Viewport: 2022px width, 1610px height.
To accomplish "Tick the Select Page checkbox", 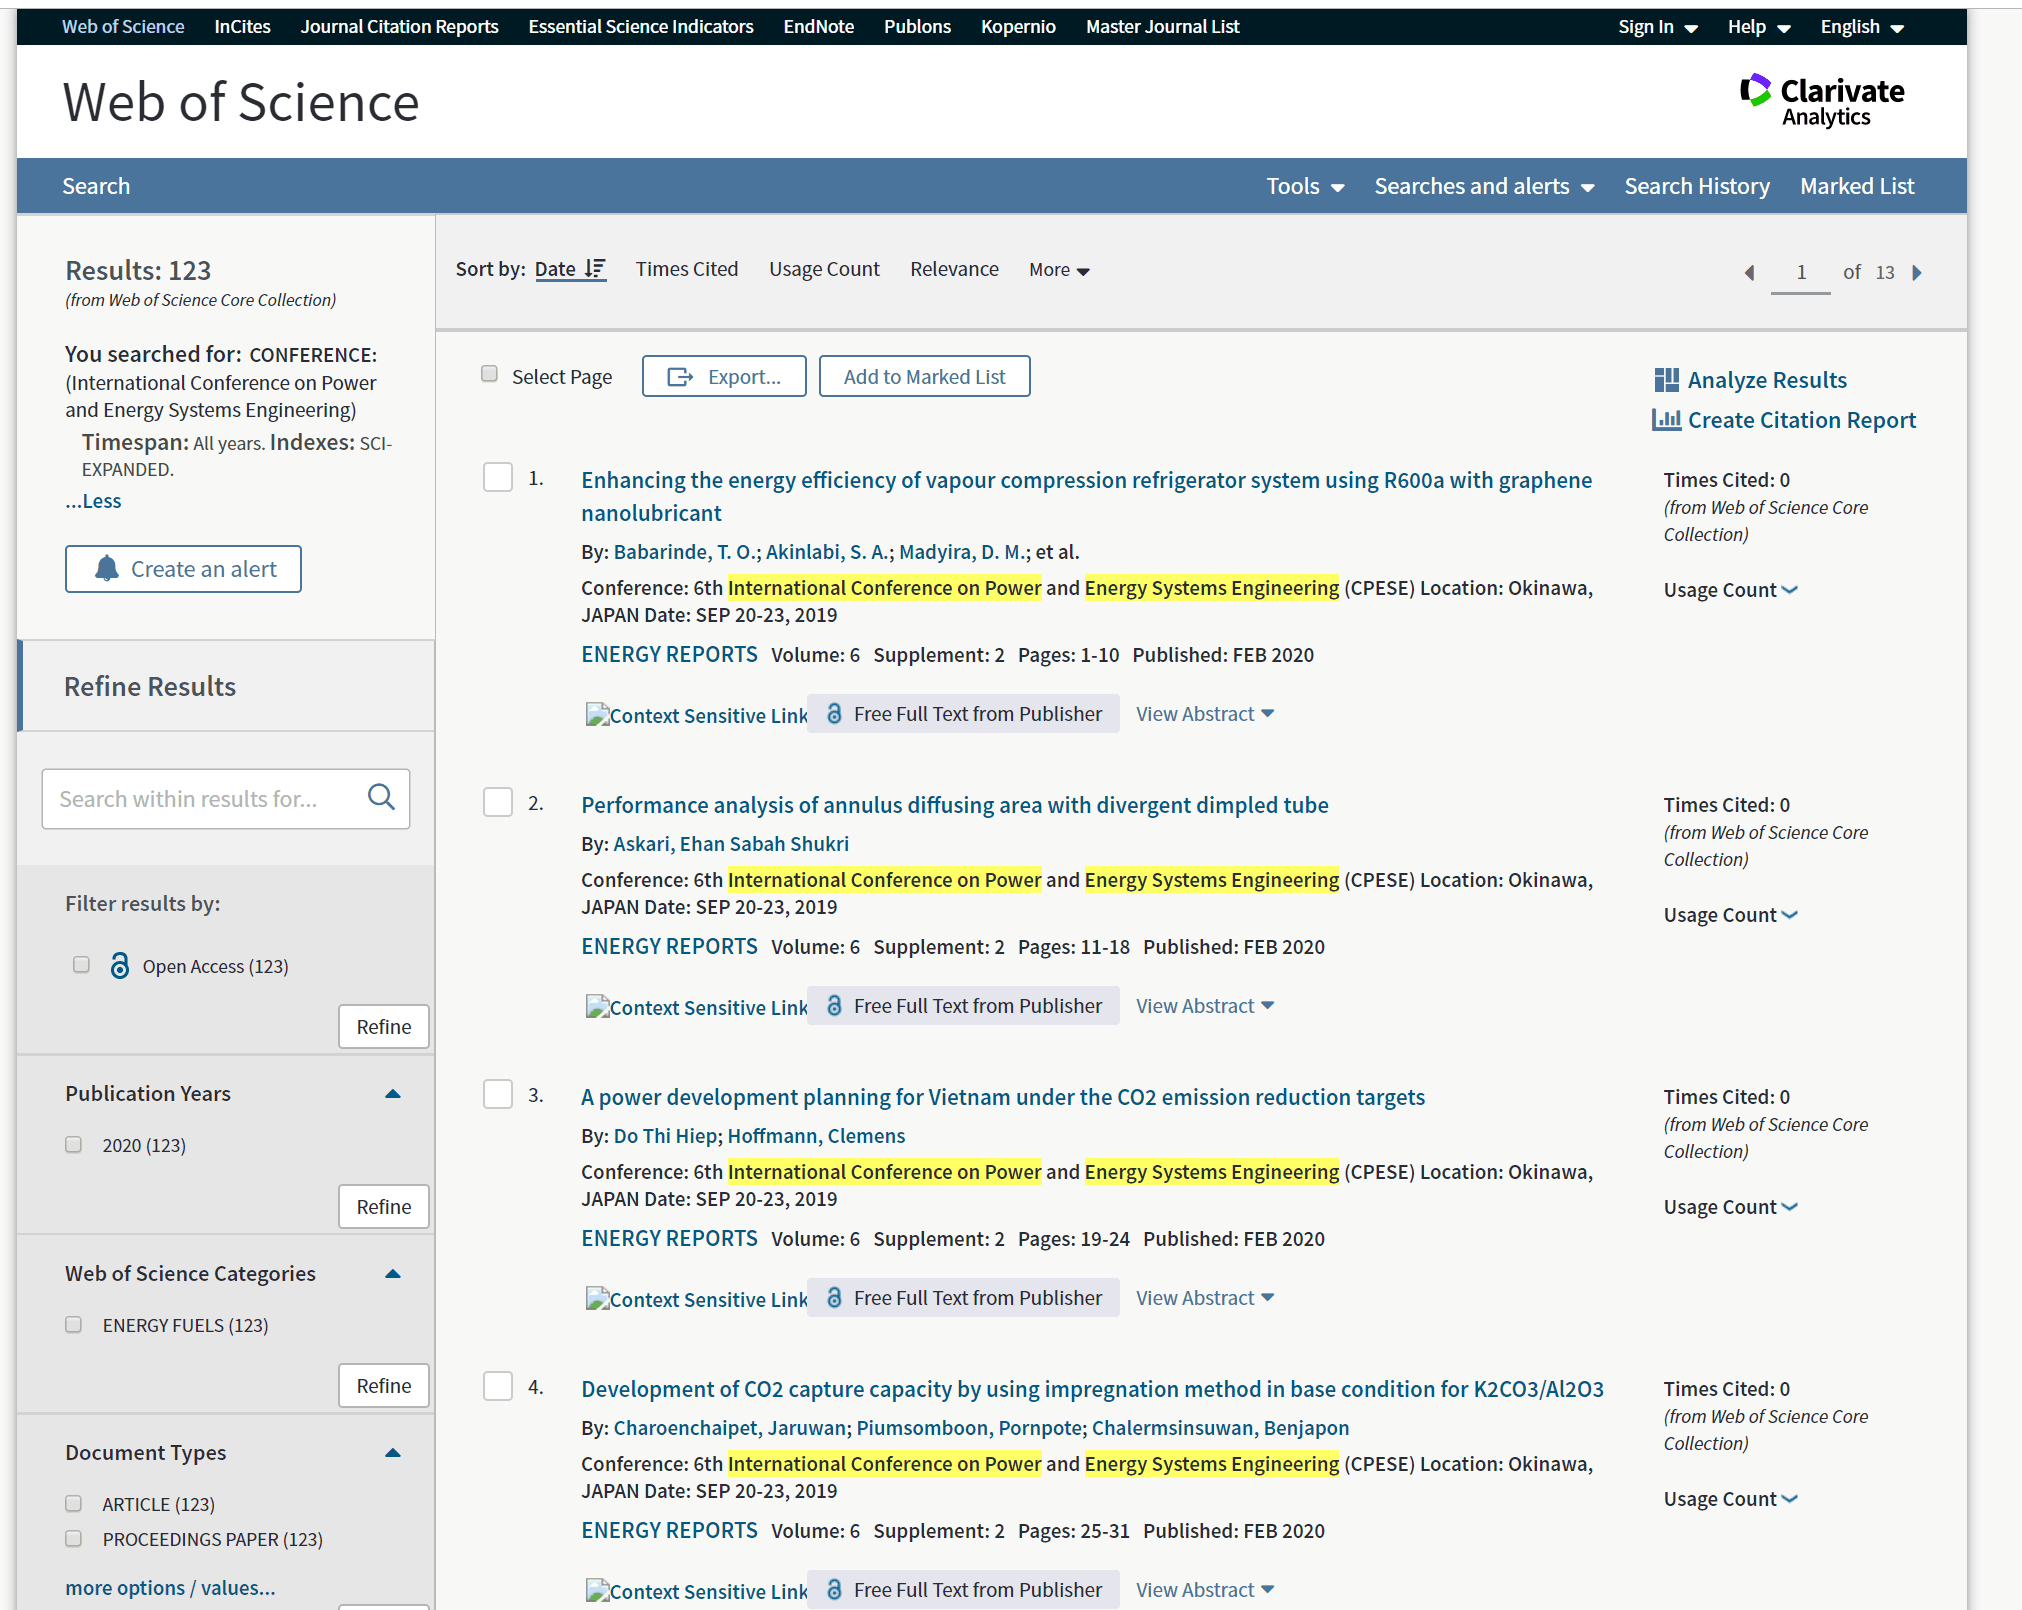I will pos(489,374).
